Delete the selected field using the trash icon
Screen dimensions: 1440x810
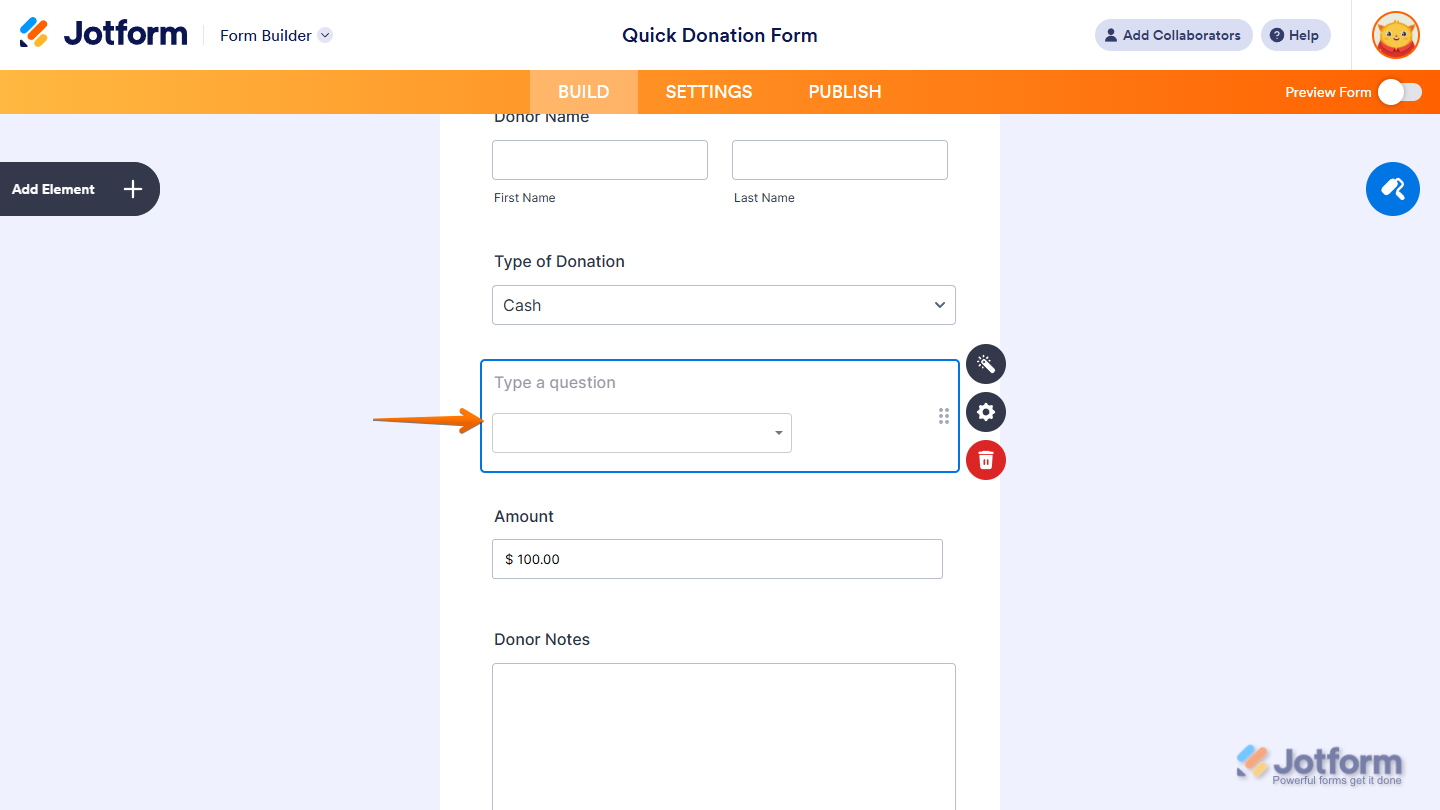coord(985,460)
